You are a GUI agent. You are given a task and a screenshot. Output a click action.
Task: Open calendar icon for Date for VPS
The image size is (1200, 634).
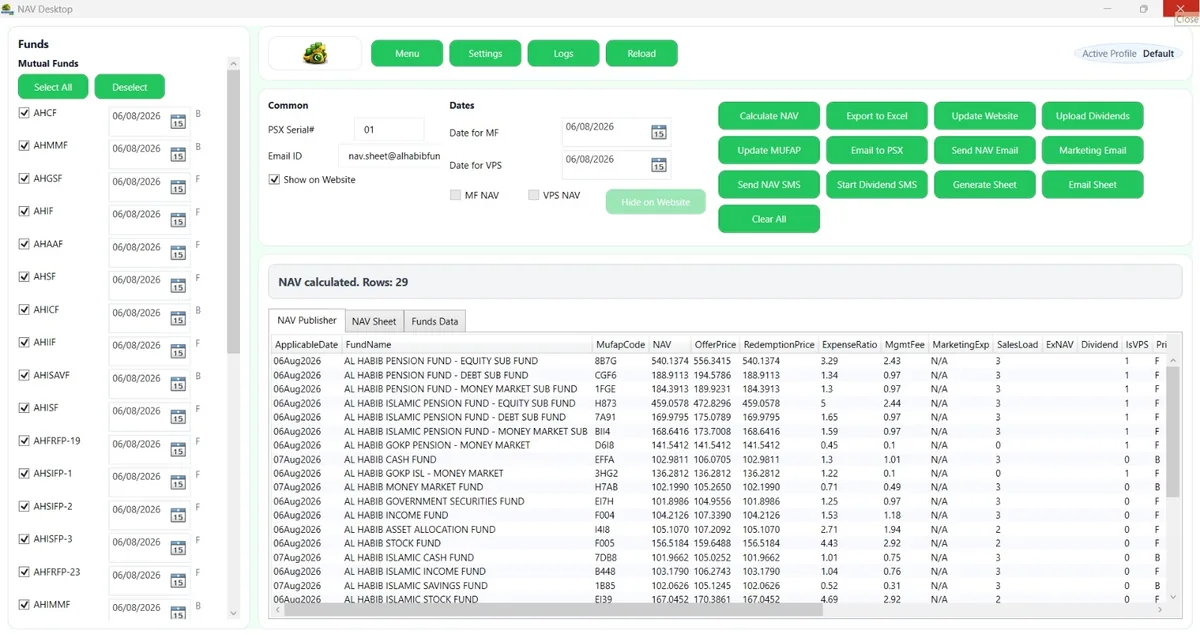659,166
